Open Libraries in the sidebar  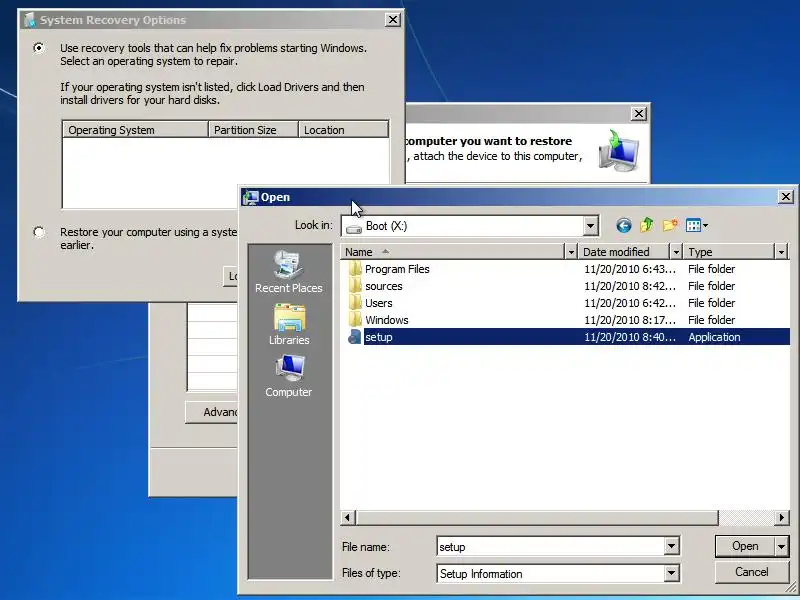(x=289, y=324)
